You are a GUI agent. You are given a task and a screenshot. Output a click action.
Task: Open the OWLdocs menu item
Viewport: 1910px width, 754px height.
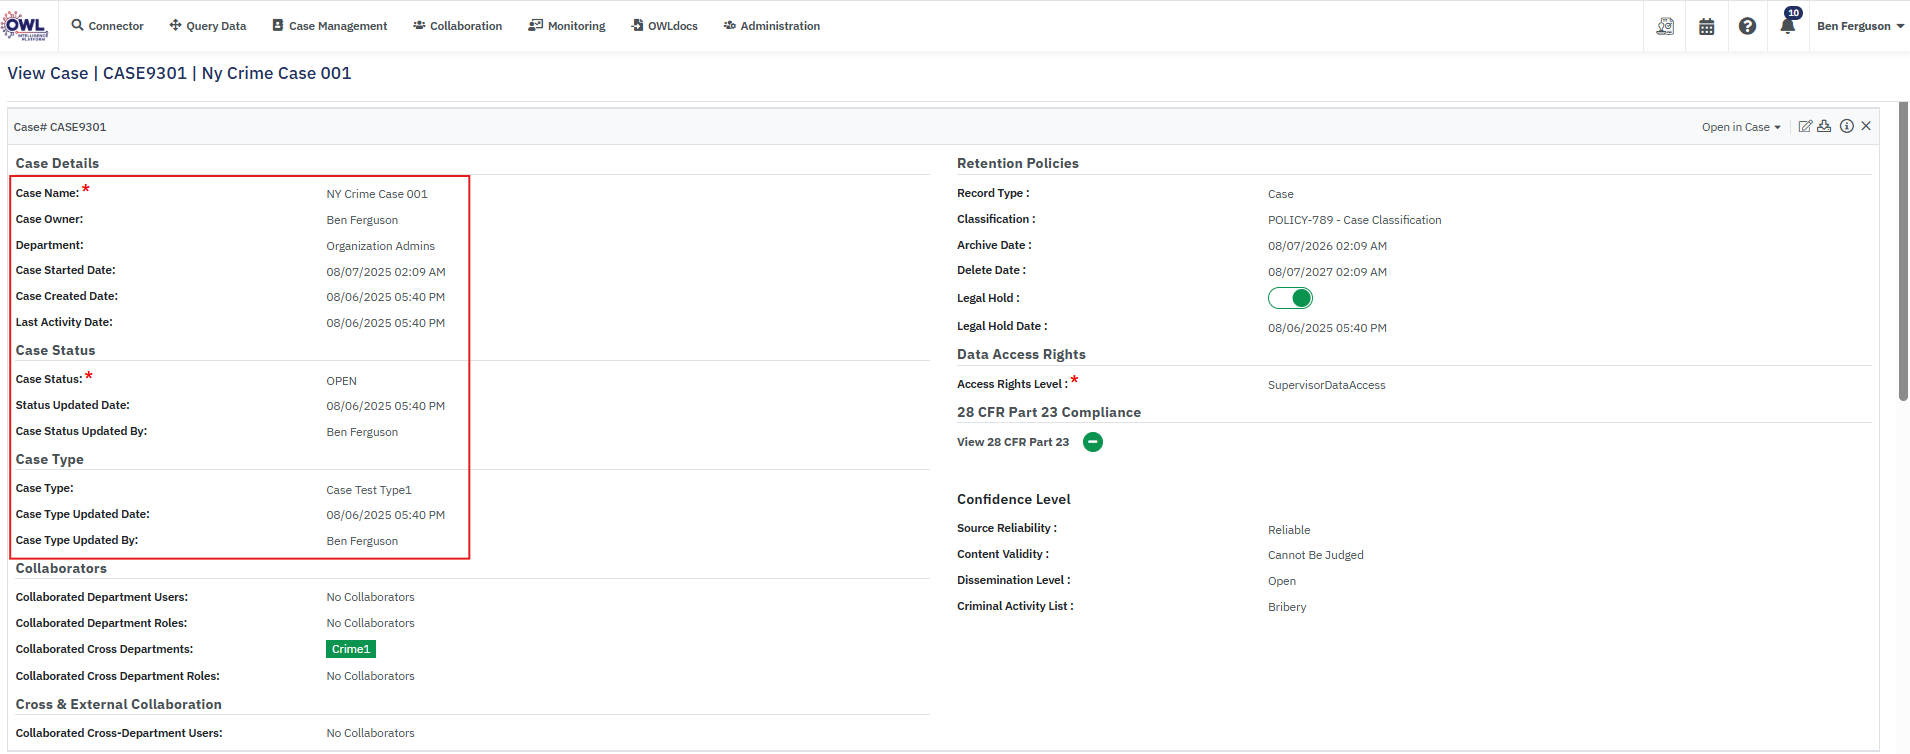coord(664,26)
